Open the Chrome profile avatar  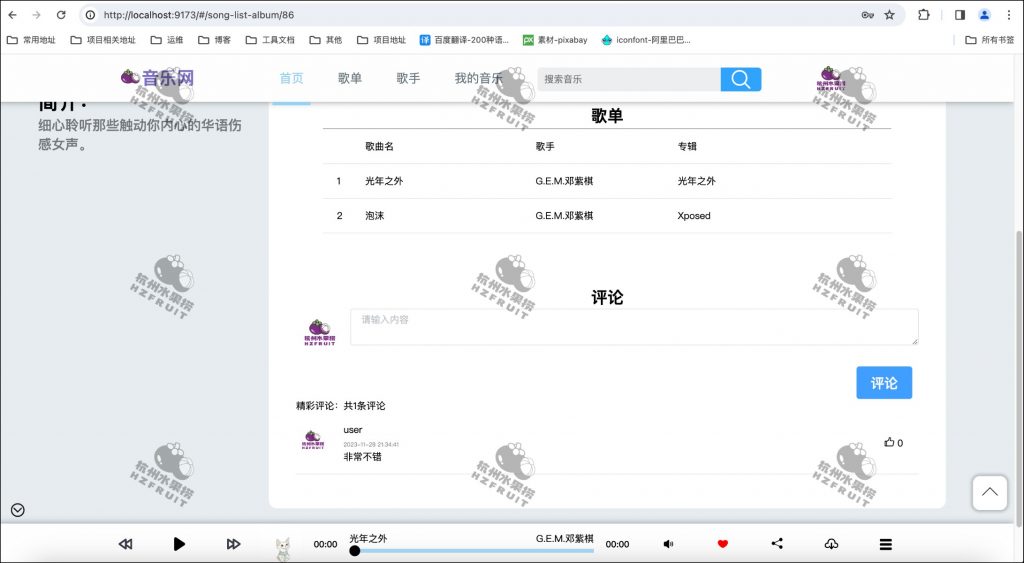point(984,14)
